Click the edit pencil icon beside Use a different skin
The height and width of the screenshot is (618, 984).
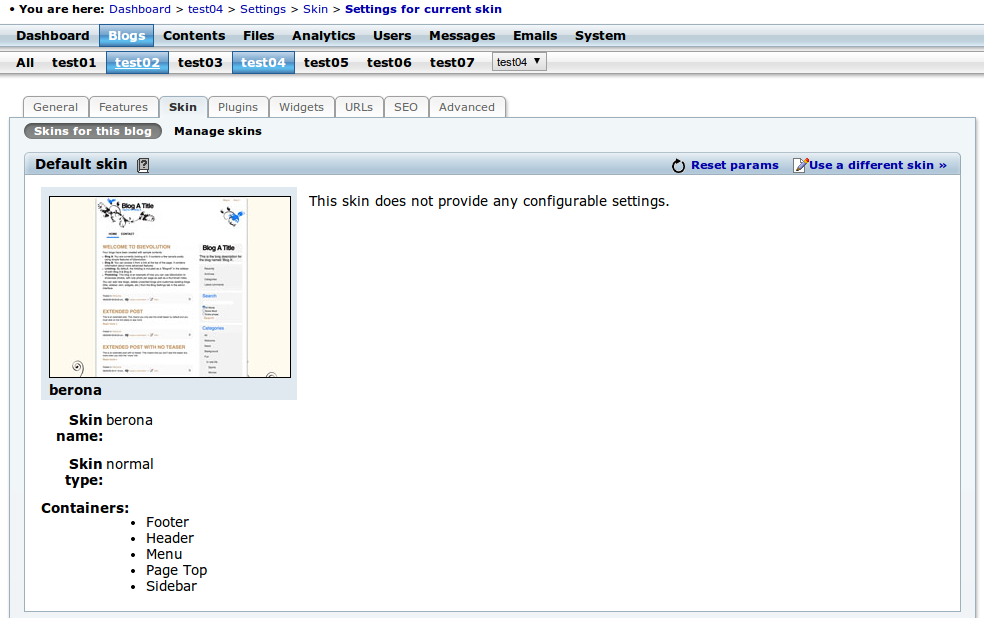800,165
